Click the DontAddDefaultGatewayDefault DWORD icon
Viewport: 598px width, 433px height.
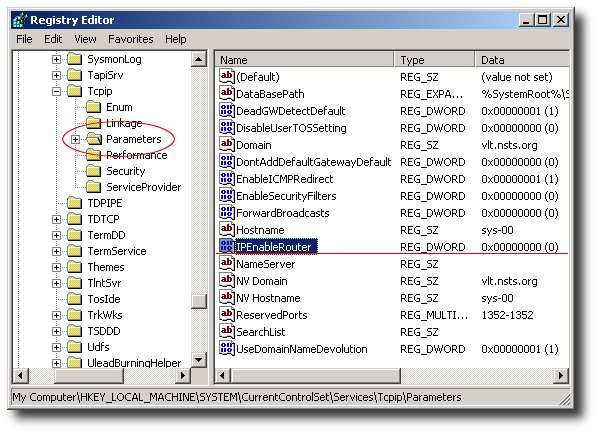tap(227, 162)
